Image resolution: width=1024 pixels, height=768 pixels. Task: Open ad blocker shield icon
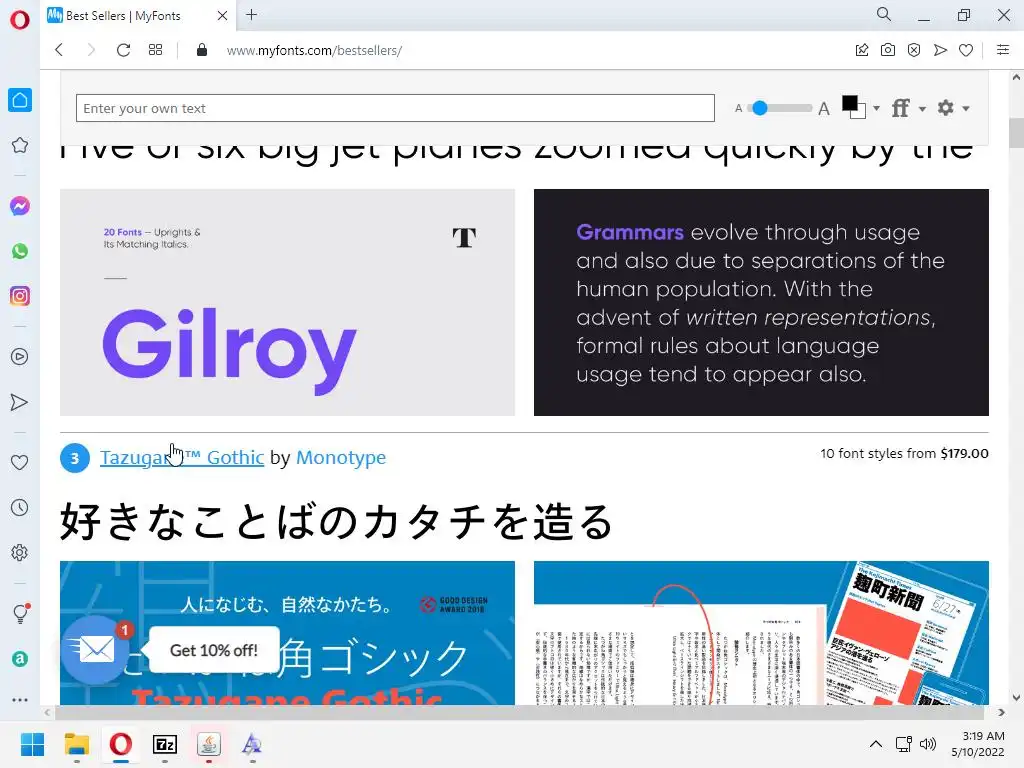914,50
